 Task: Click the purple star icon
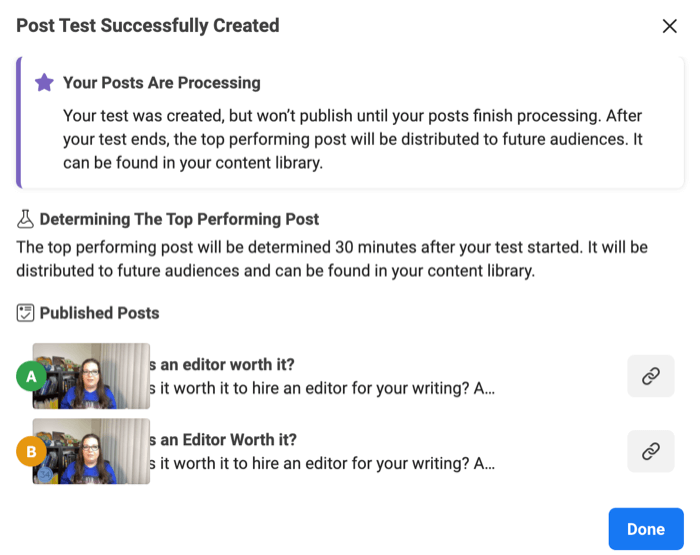(44, 83)
